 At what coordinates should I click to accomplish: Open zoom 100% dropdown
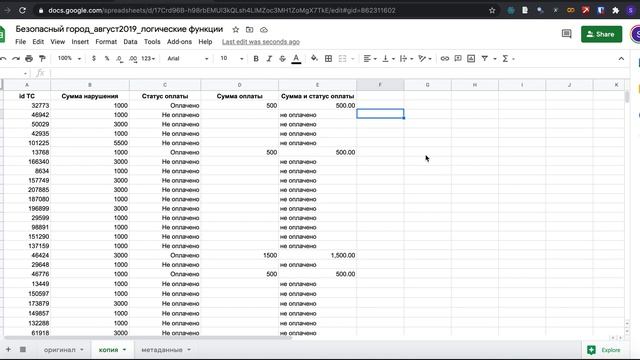coord(69,59)
